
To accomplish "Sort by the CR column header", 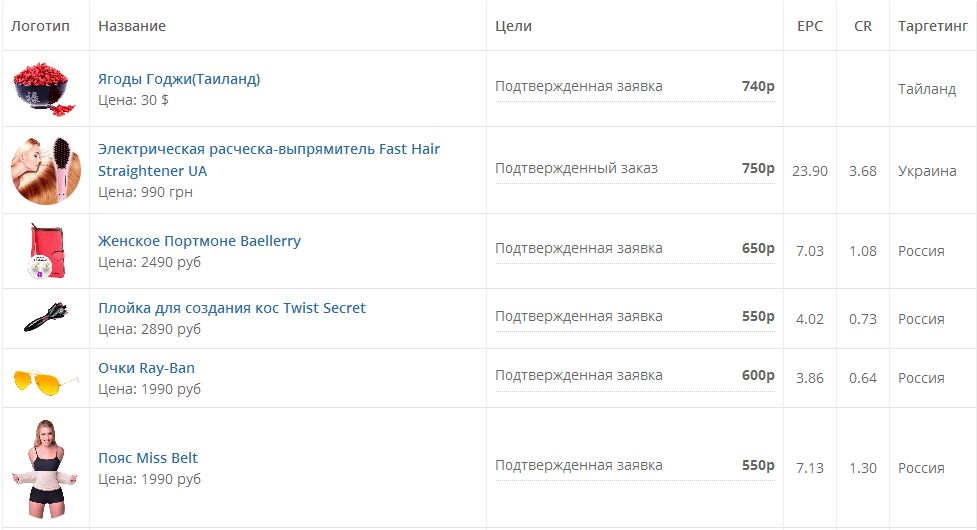I will coord(862,26).
